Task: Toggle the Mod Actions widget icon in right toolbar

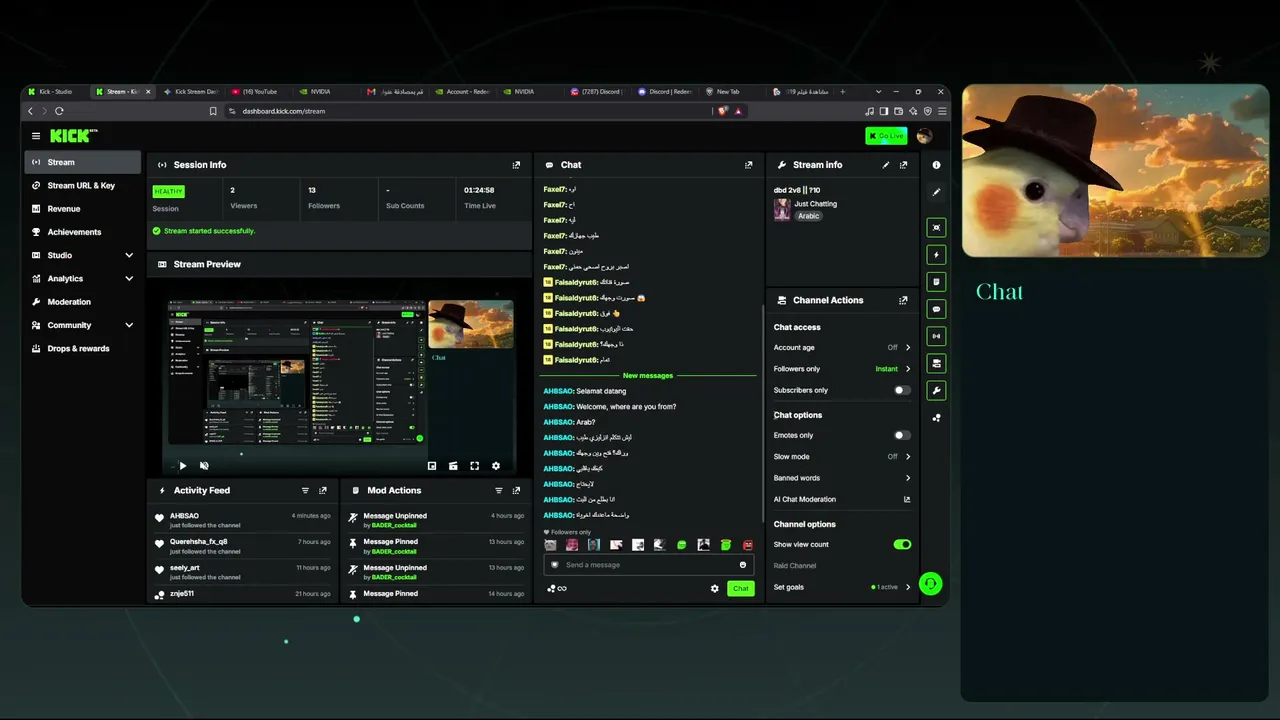Action: (x=936, y=282)
